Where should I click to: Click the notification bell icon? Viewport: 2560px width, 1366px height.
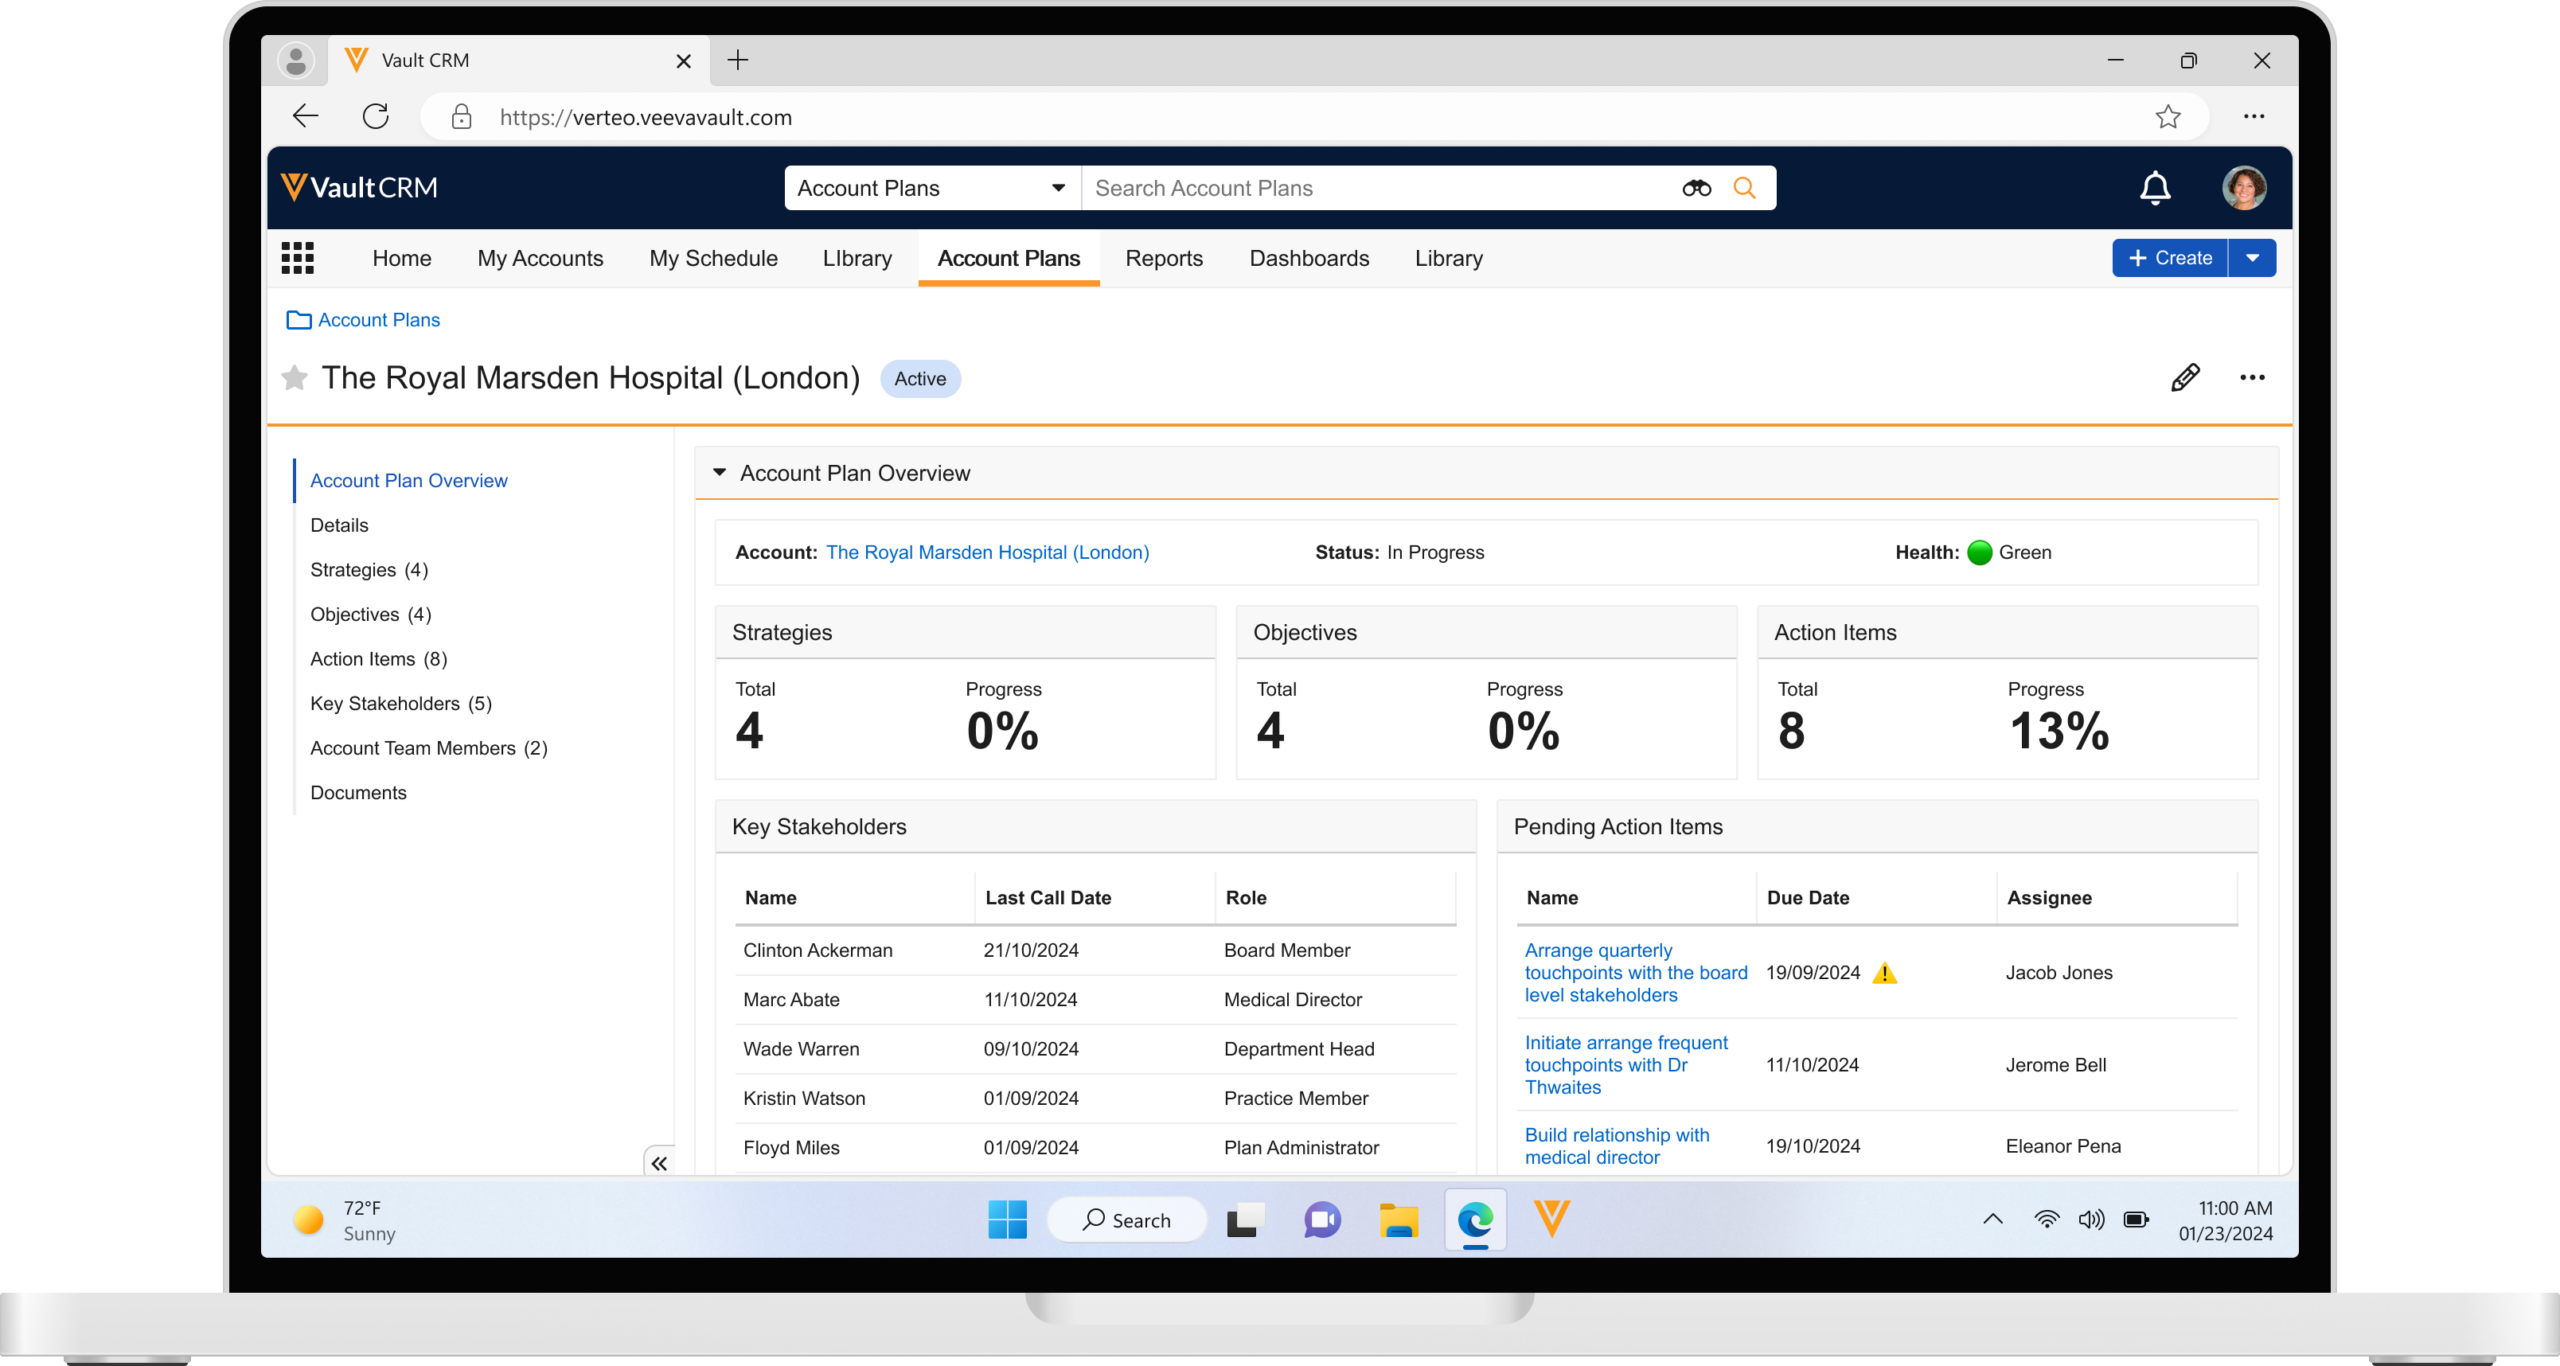(x=2155, y=188)
